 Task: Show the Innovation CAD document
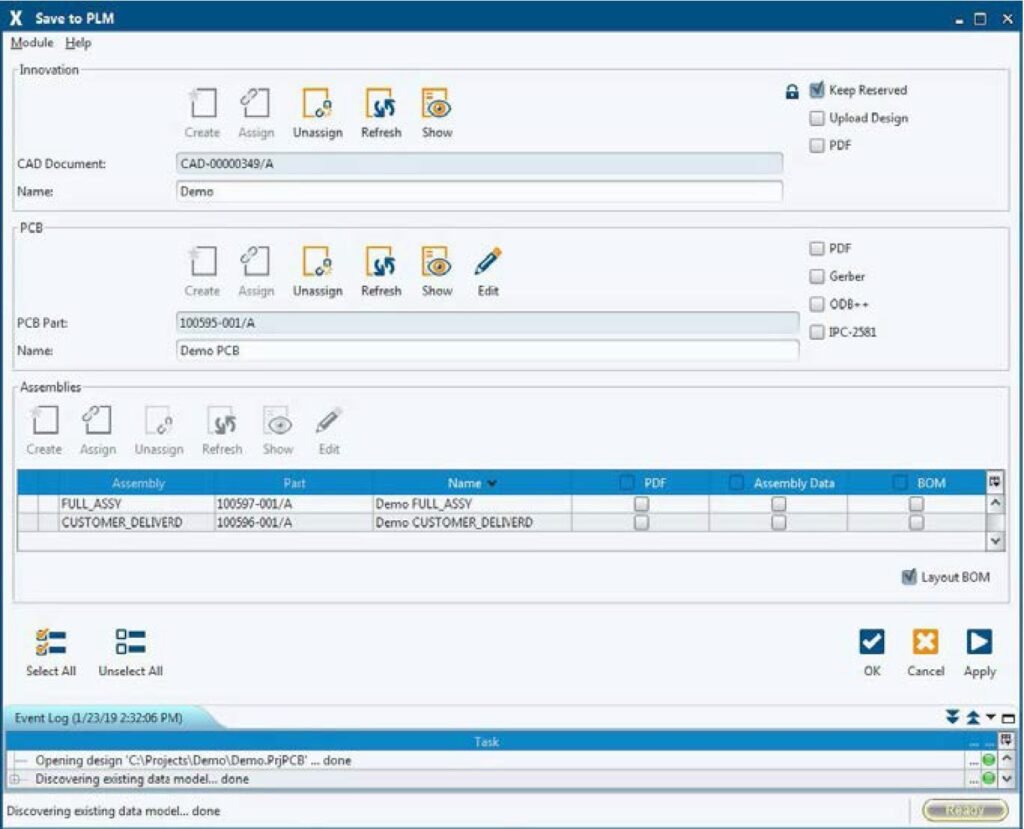pyautogui.click(x=437, y=105)
